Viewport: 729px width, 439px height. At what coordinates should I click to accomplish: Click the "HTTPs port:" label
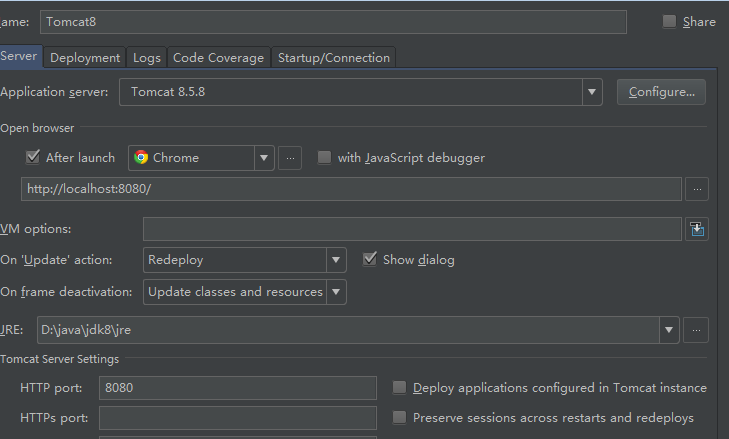[54, 418]
